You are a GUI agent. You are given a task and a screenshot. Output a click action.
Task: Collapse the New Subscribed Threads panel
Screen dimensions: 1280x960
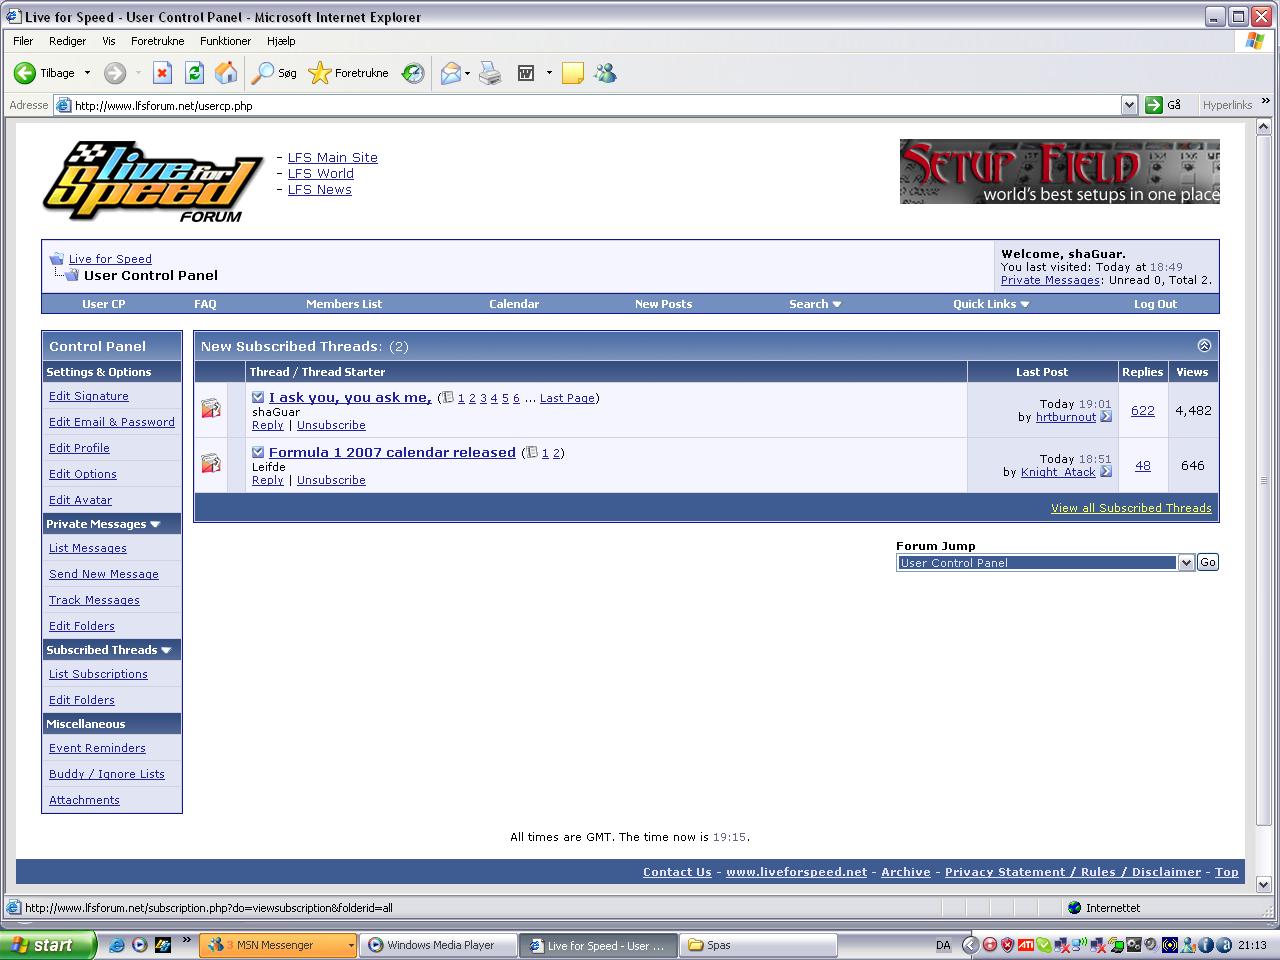(x=1204, y=345)
